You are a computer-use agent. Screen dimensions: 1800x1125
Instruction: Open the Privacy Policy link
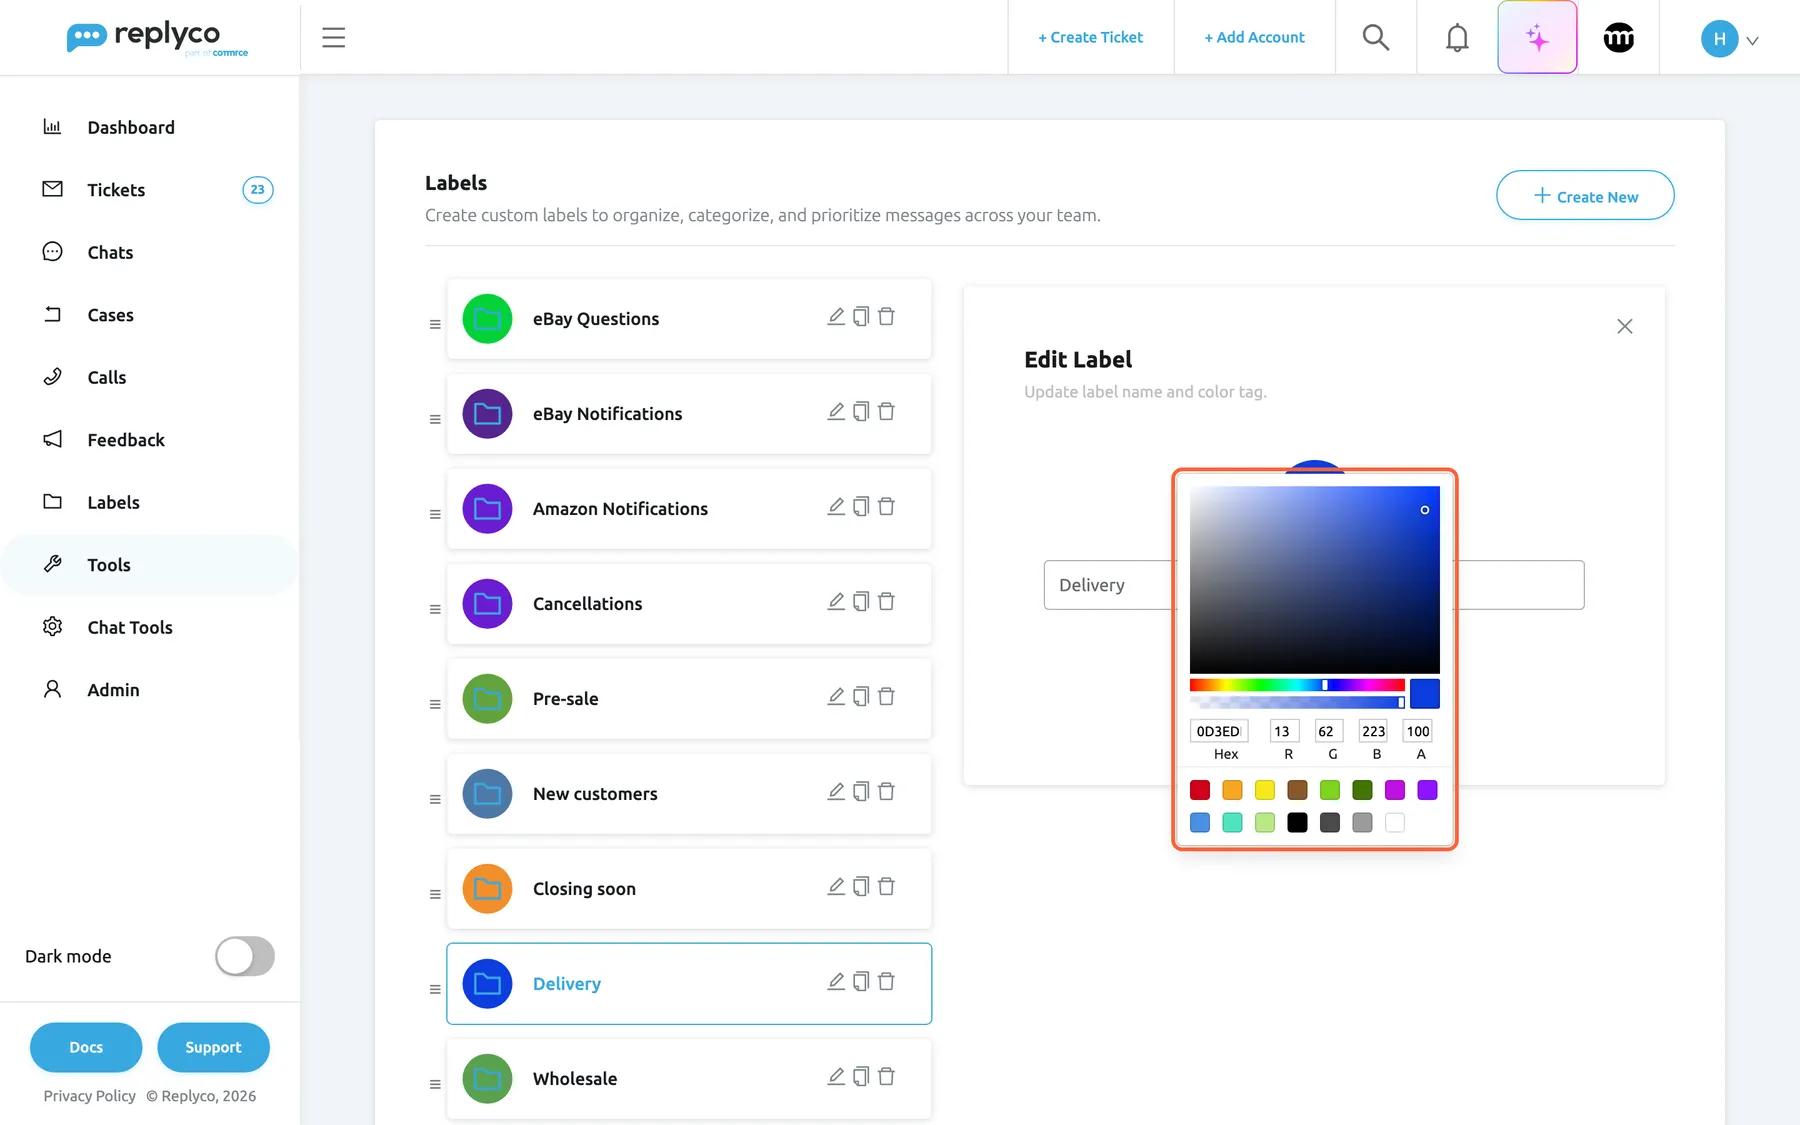pos(89,1096)
